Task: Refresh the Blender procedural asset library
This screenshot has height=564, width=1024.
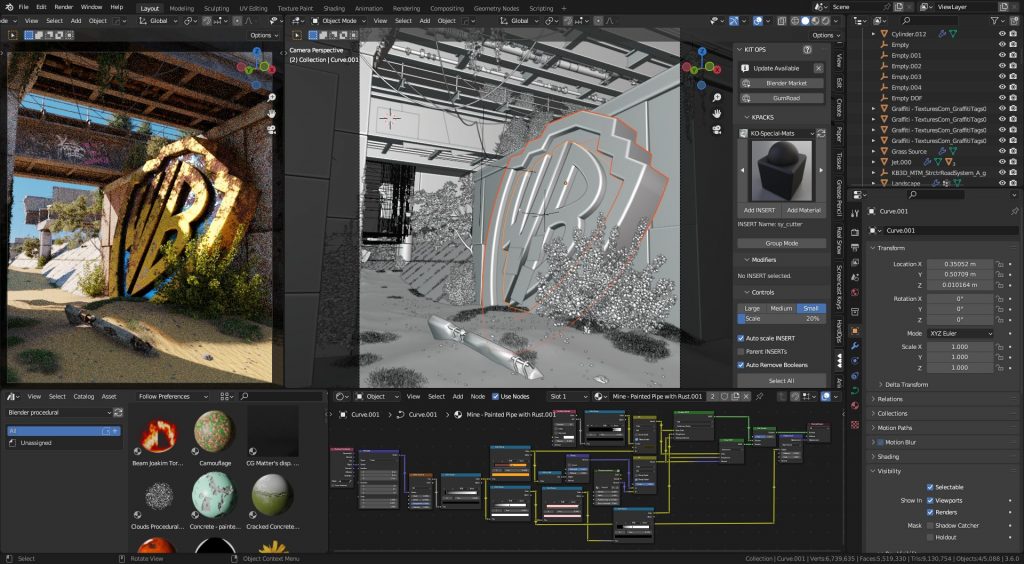Action: point(118,413)
